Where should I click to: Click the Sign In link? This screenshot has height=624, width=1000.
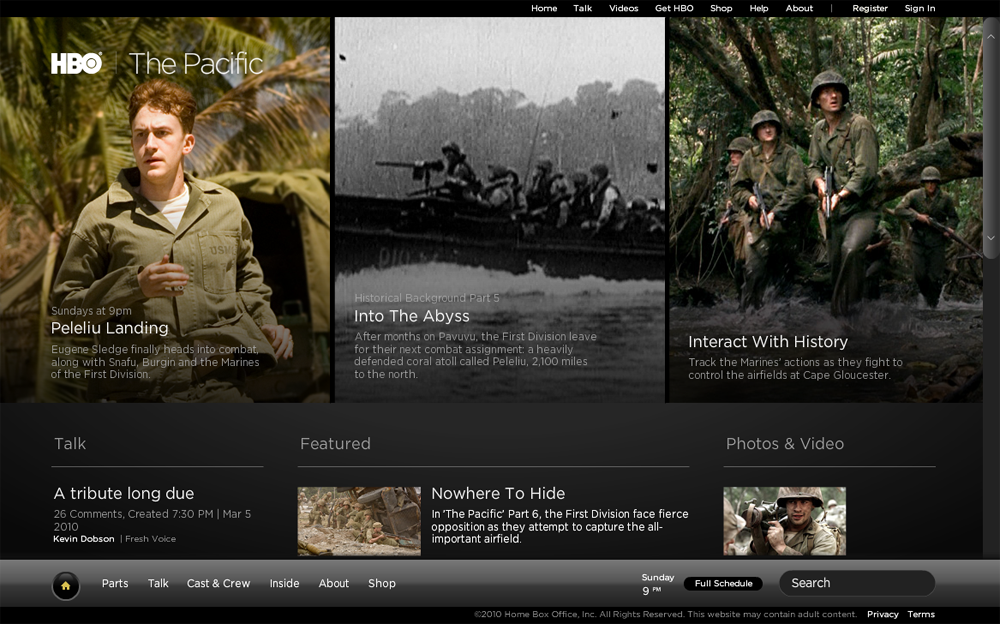coord(920,8)
